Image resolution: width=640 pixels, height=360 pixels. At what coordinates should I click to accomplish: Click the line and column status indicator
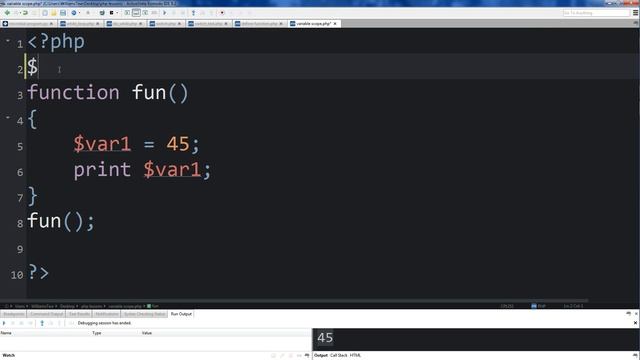coord(573,306)
